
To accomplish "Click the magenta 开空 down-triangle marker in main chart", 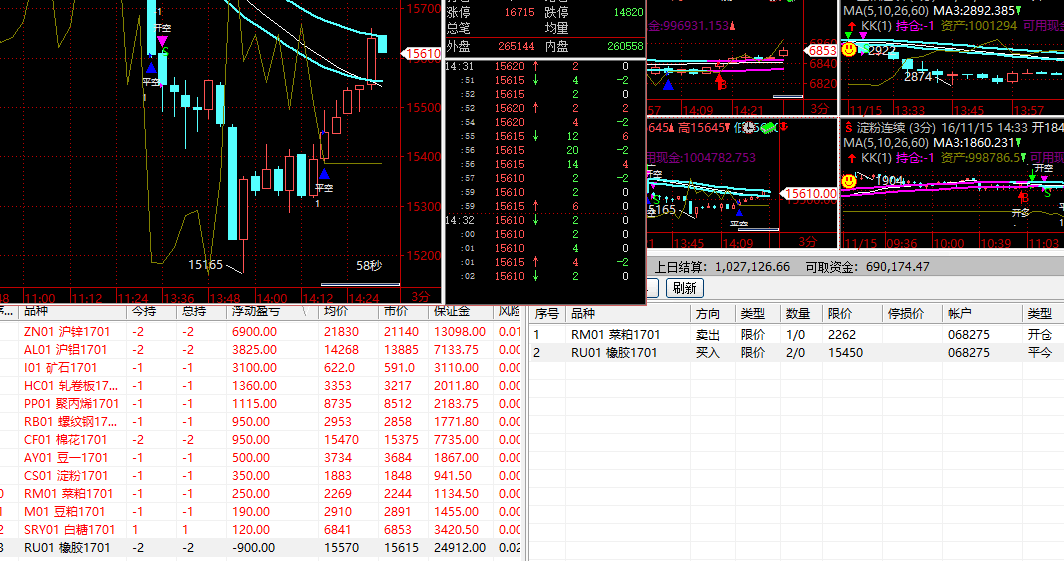I will click(x=162, y=42).
